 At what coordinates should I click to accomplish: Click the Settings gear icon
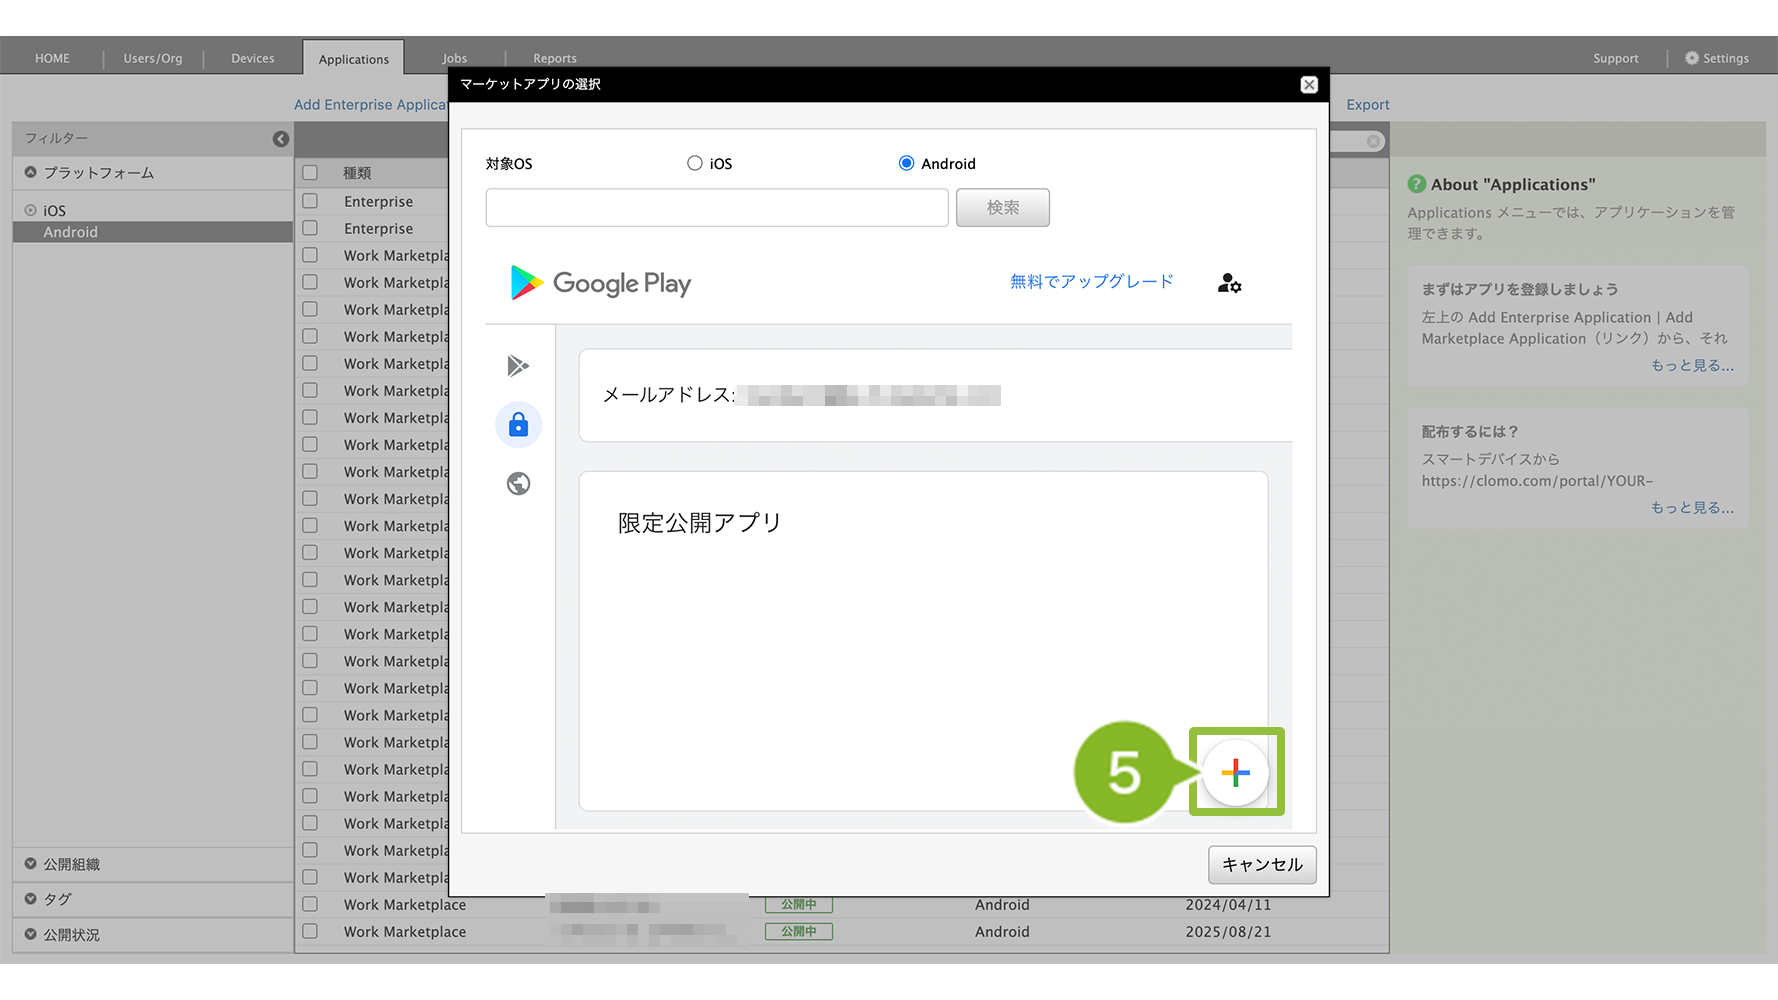[x=1691, y=58]
